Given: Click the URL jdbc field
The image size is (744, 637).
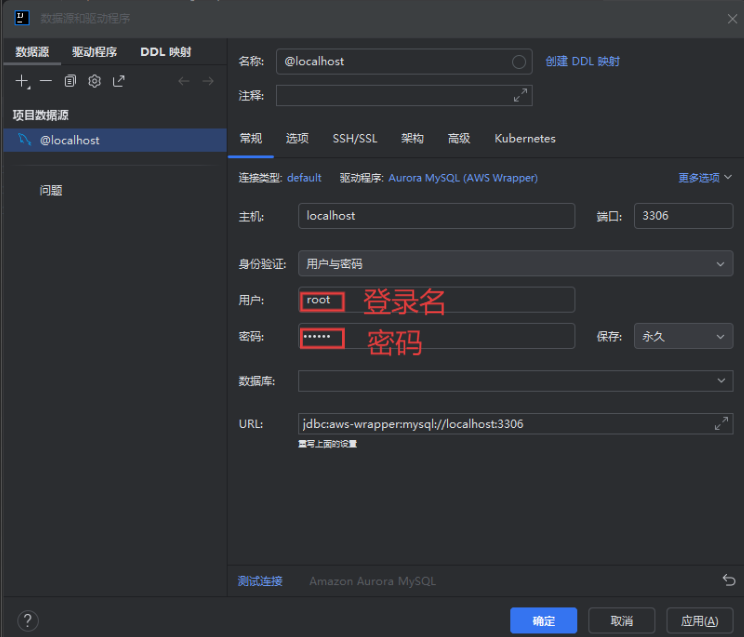Looking at the screenshot, I should (515, 423).
